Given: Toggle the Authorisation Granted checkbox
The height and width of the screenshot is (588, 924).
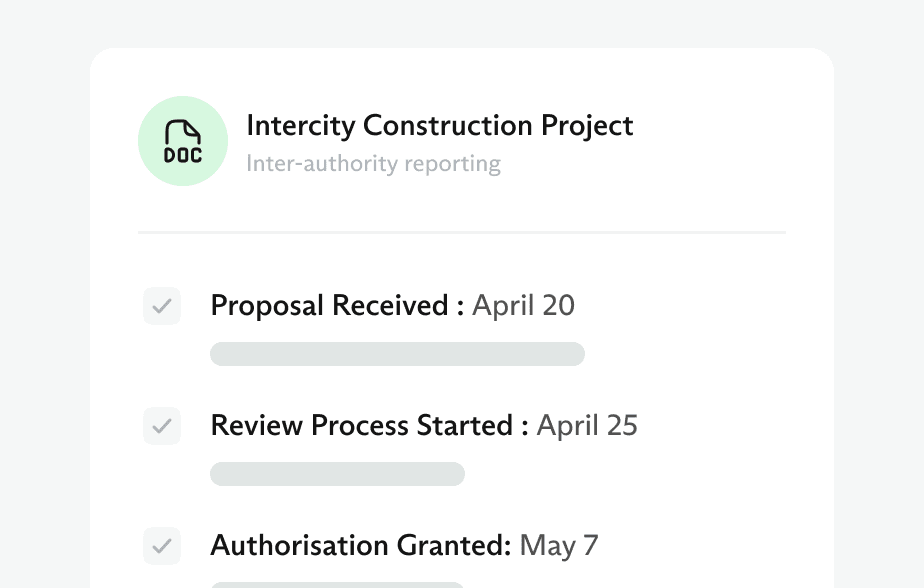Looking at the screenshot, I should click(x=162, y=546).
